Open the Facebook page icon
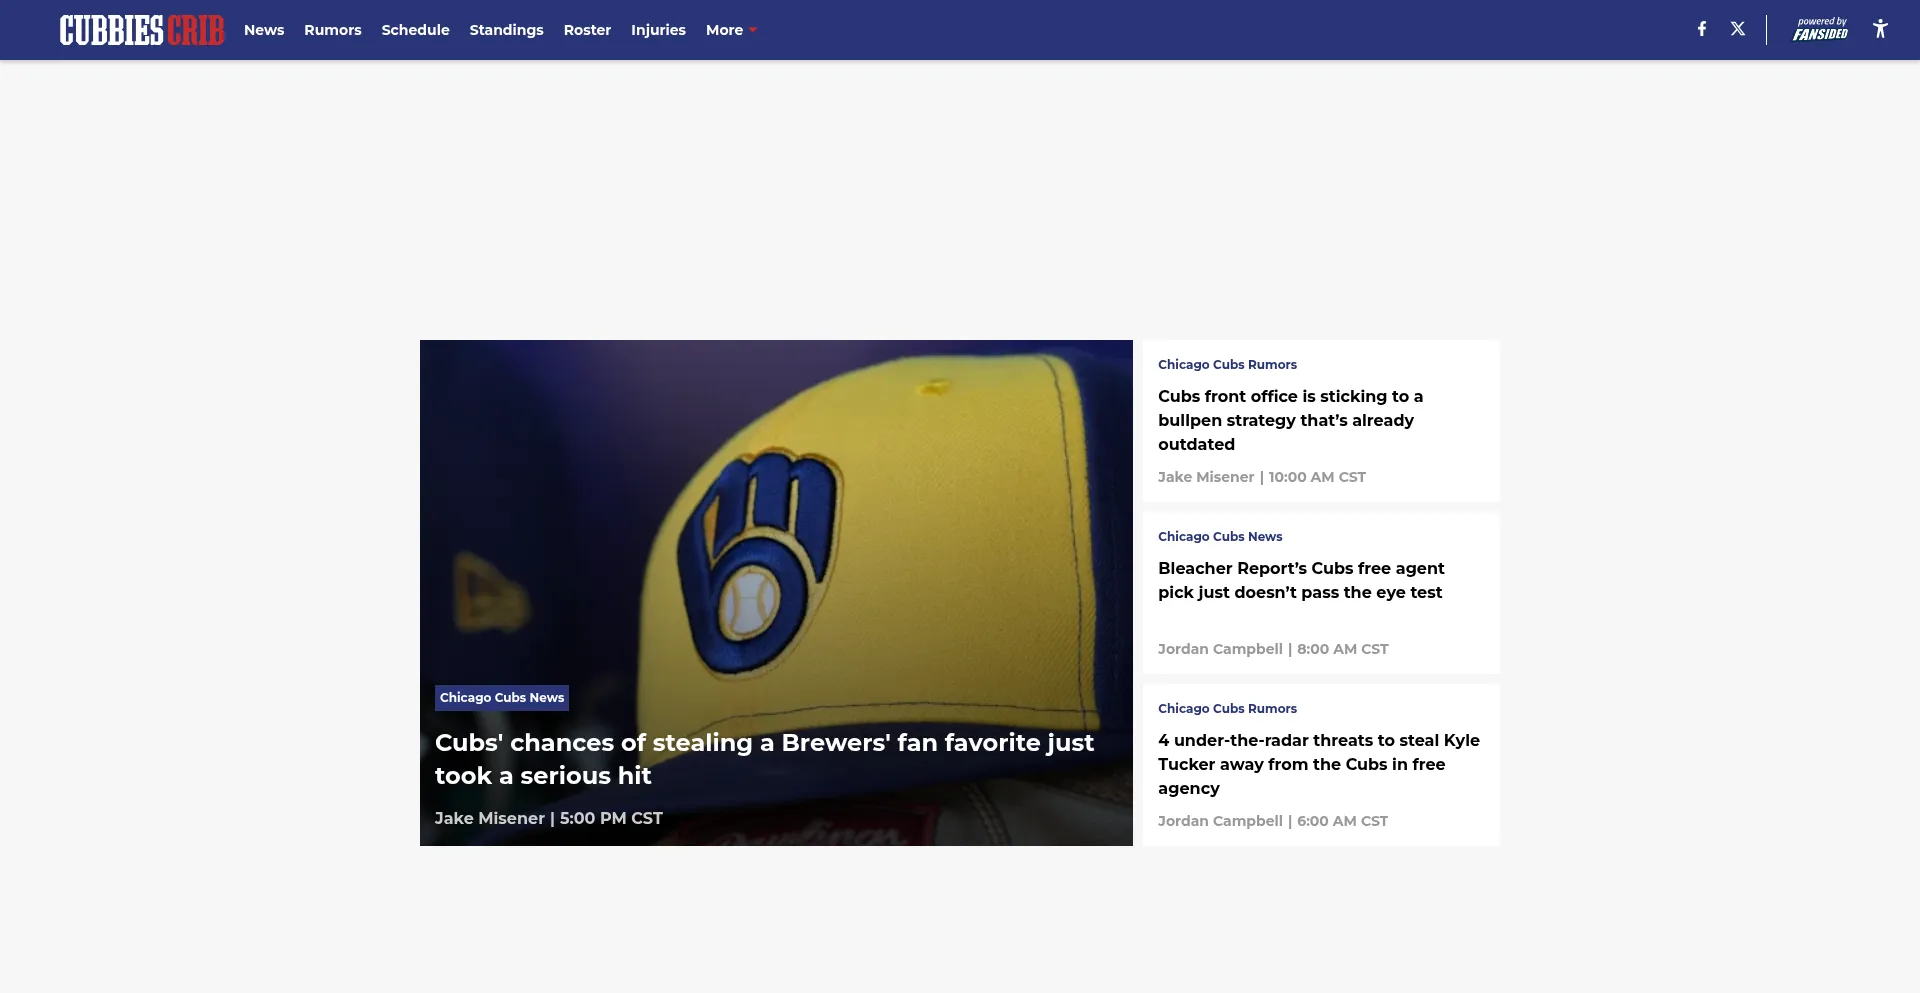 pyautogui.click(x=1701, y=29)
